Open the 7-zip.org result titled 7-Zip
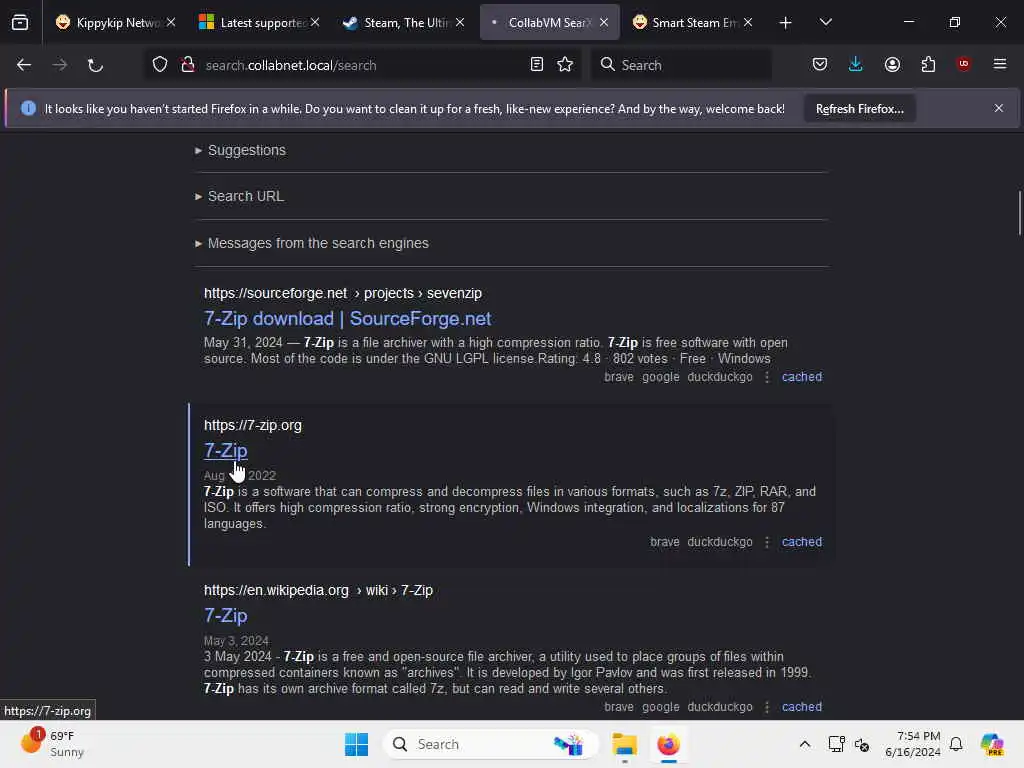 [x=225, y=451]
